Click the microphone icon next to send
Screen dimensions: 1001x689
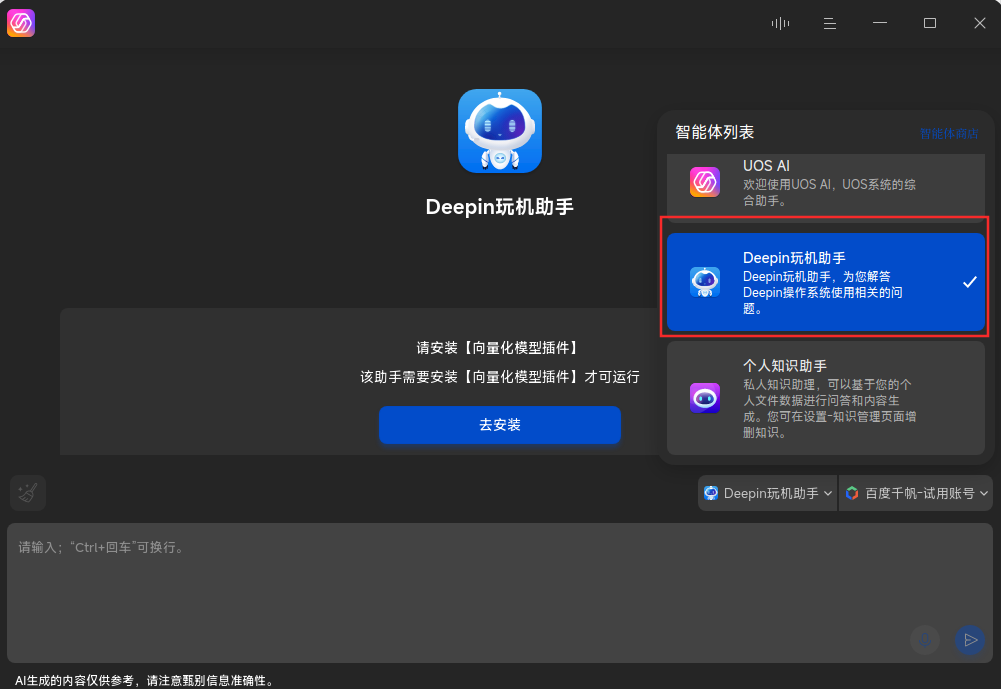coord(925,640)
